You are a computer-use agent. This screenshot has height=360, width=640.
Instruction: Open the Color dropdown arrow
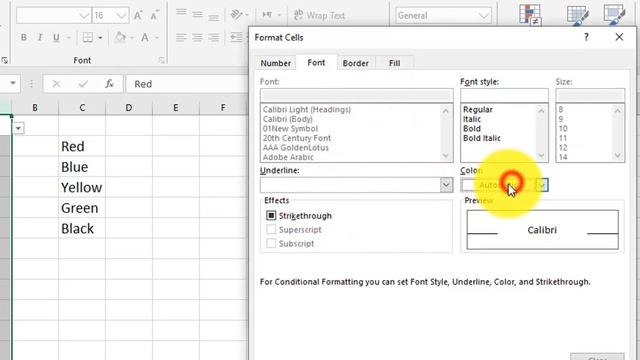542,185
